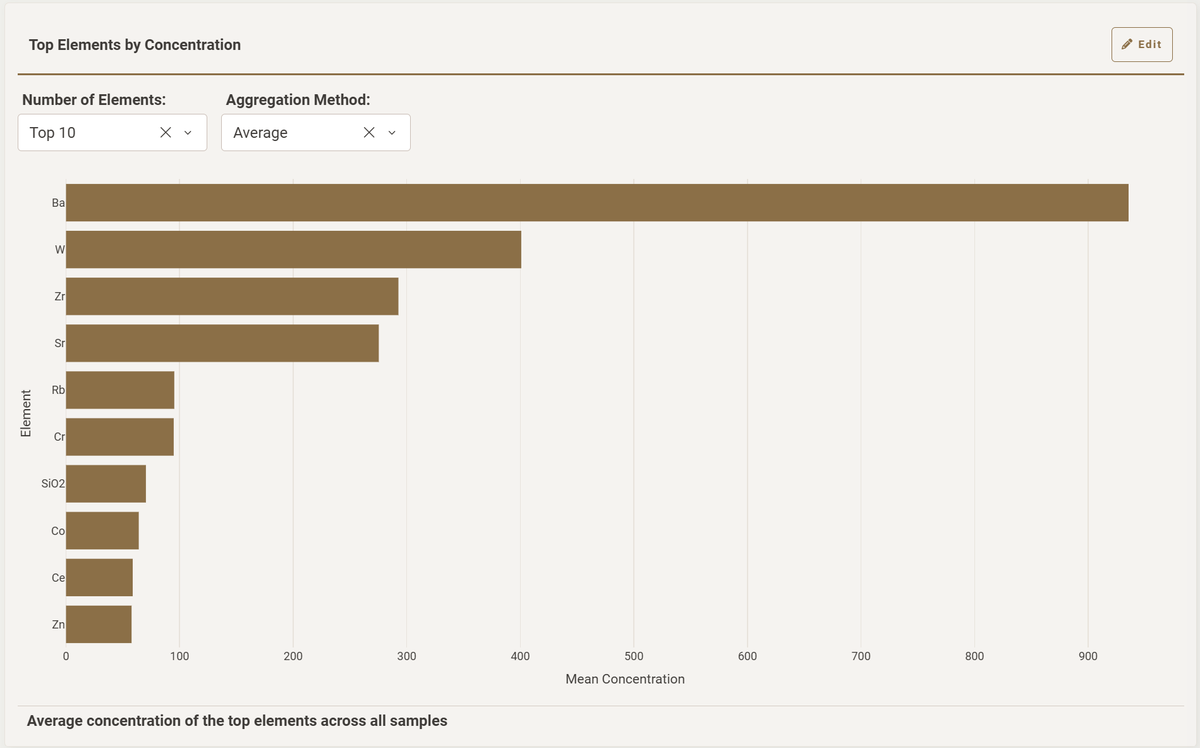
Task: Click the pencil icon on the Edit button
Action: coord(1126,44)
